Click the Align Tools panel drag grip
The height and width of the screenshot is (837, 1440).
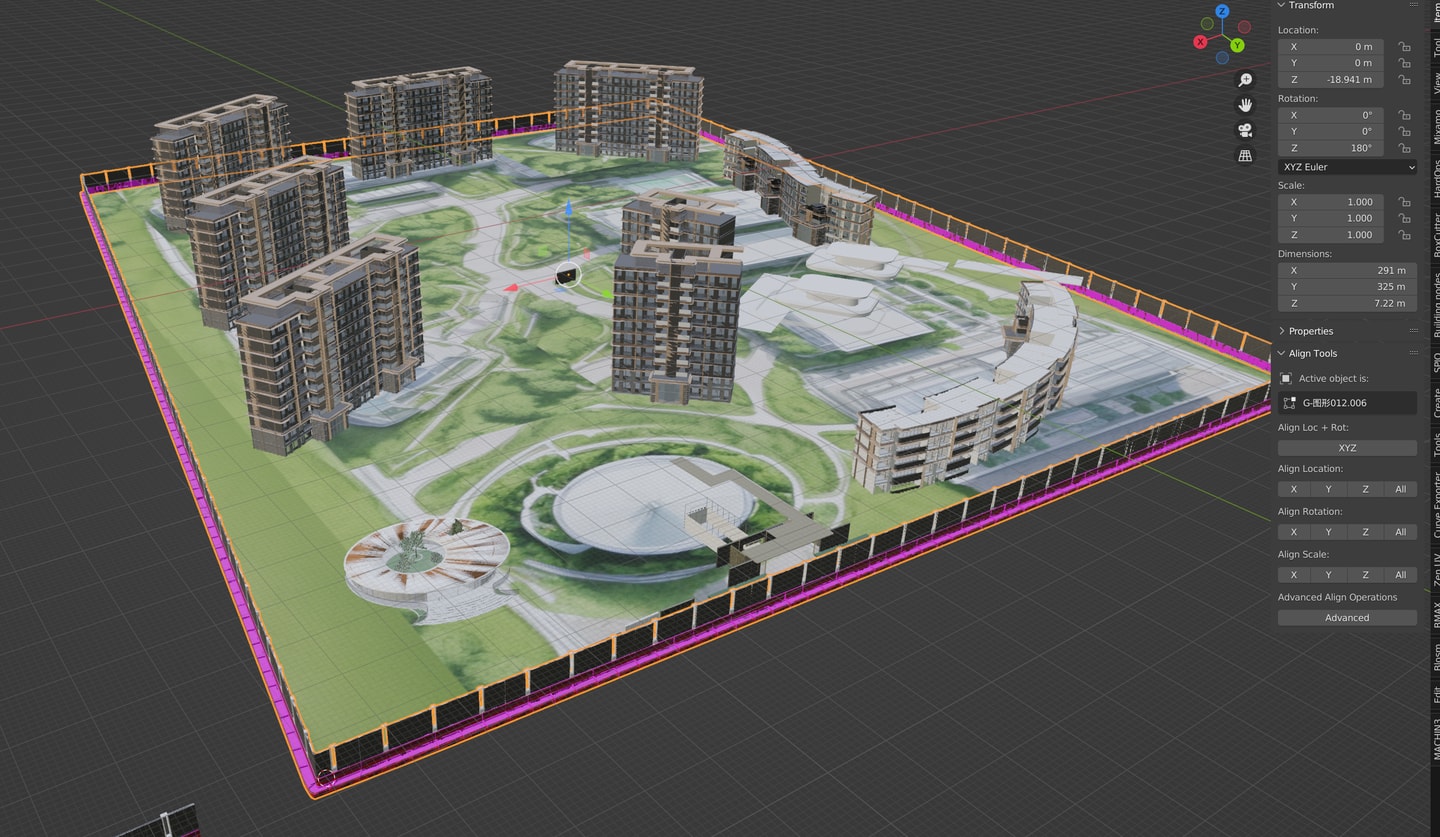tap(1414, 353)
